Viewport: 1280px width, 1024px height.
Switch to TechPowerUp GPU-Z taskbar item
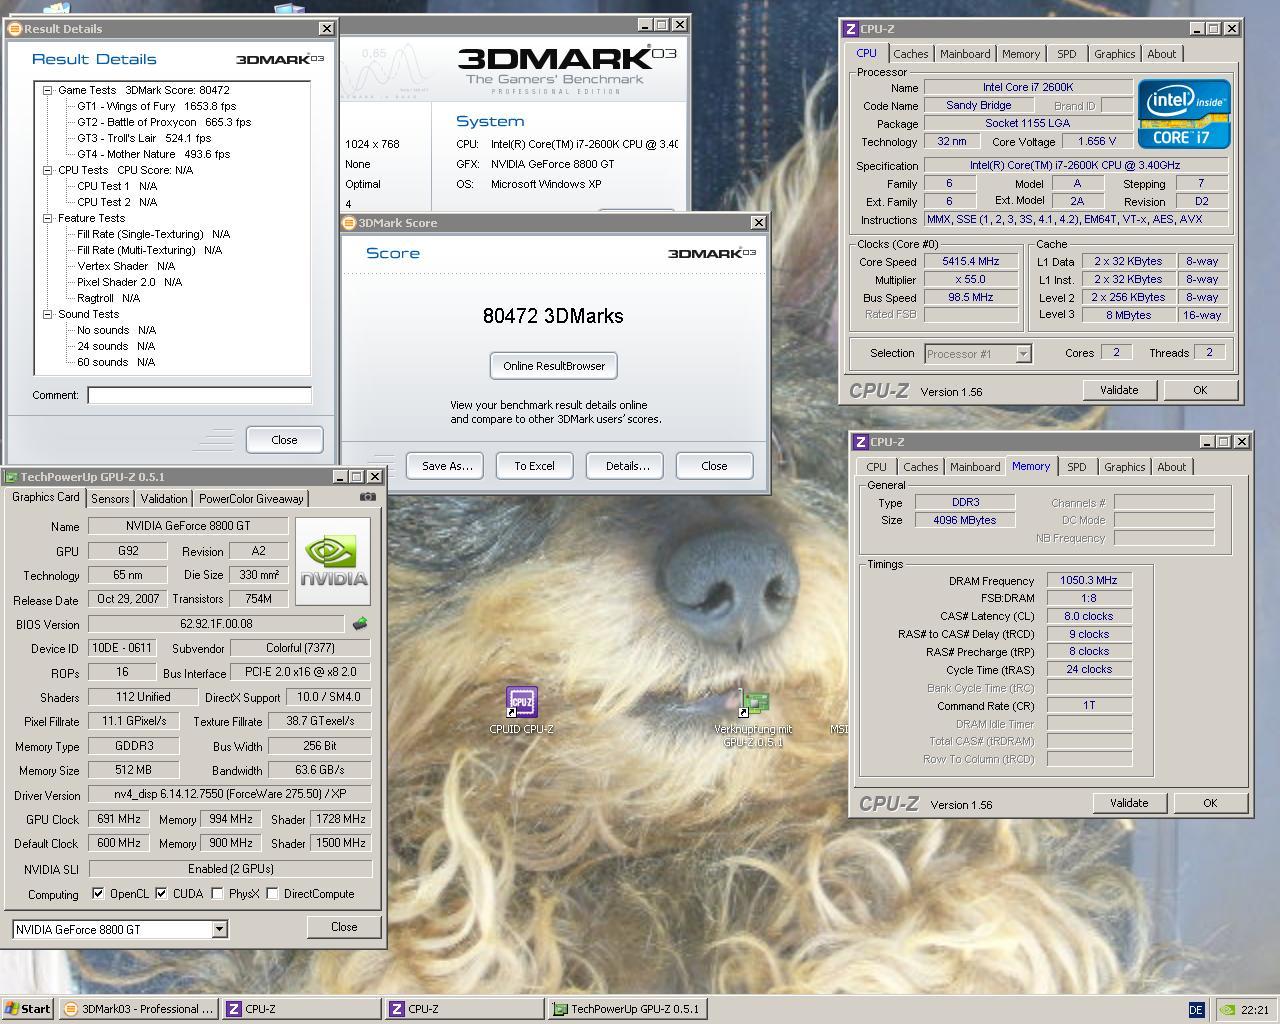pos(627,1009)
